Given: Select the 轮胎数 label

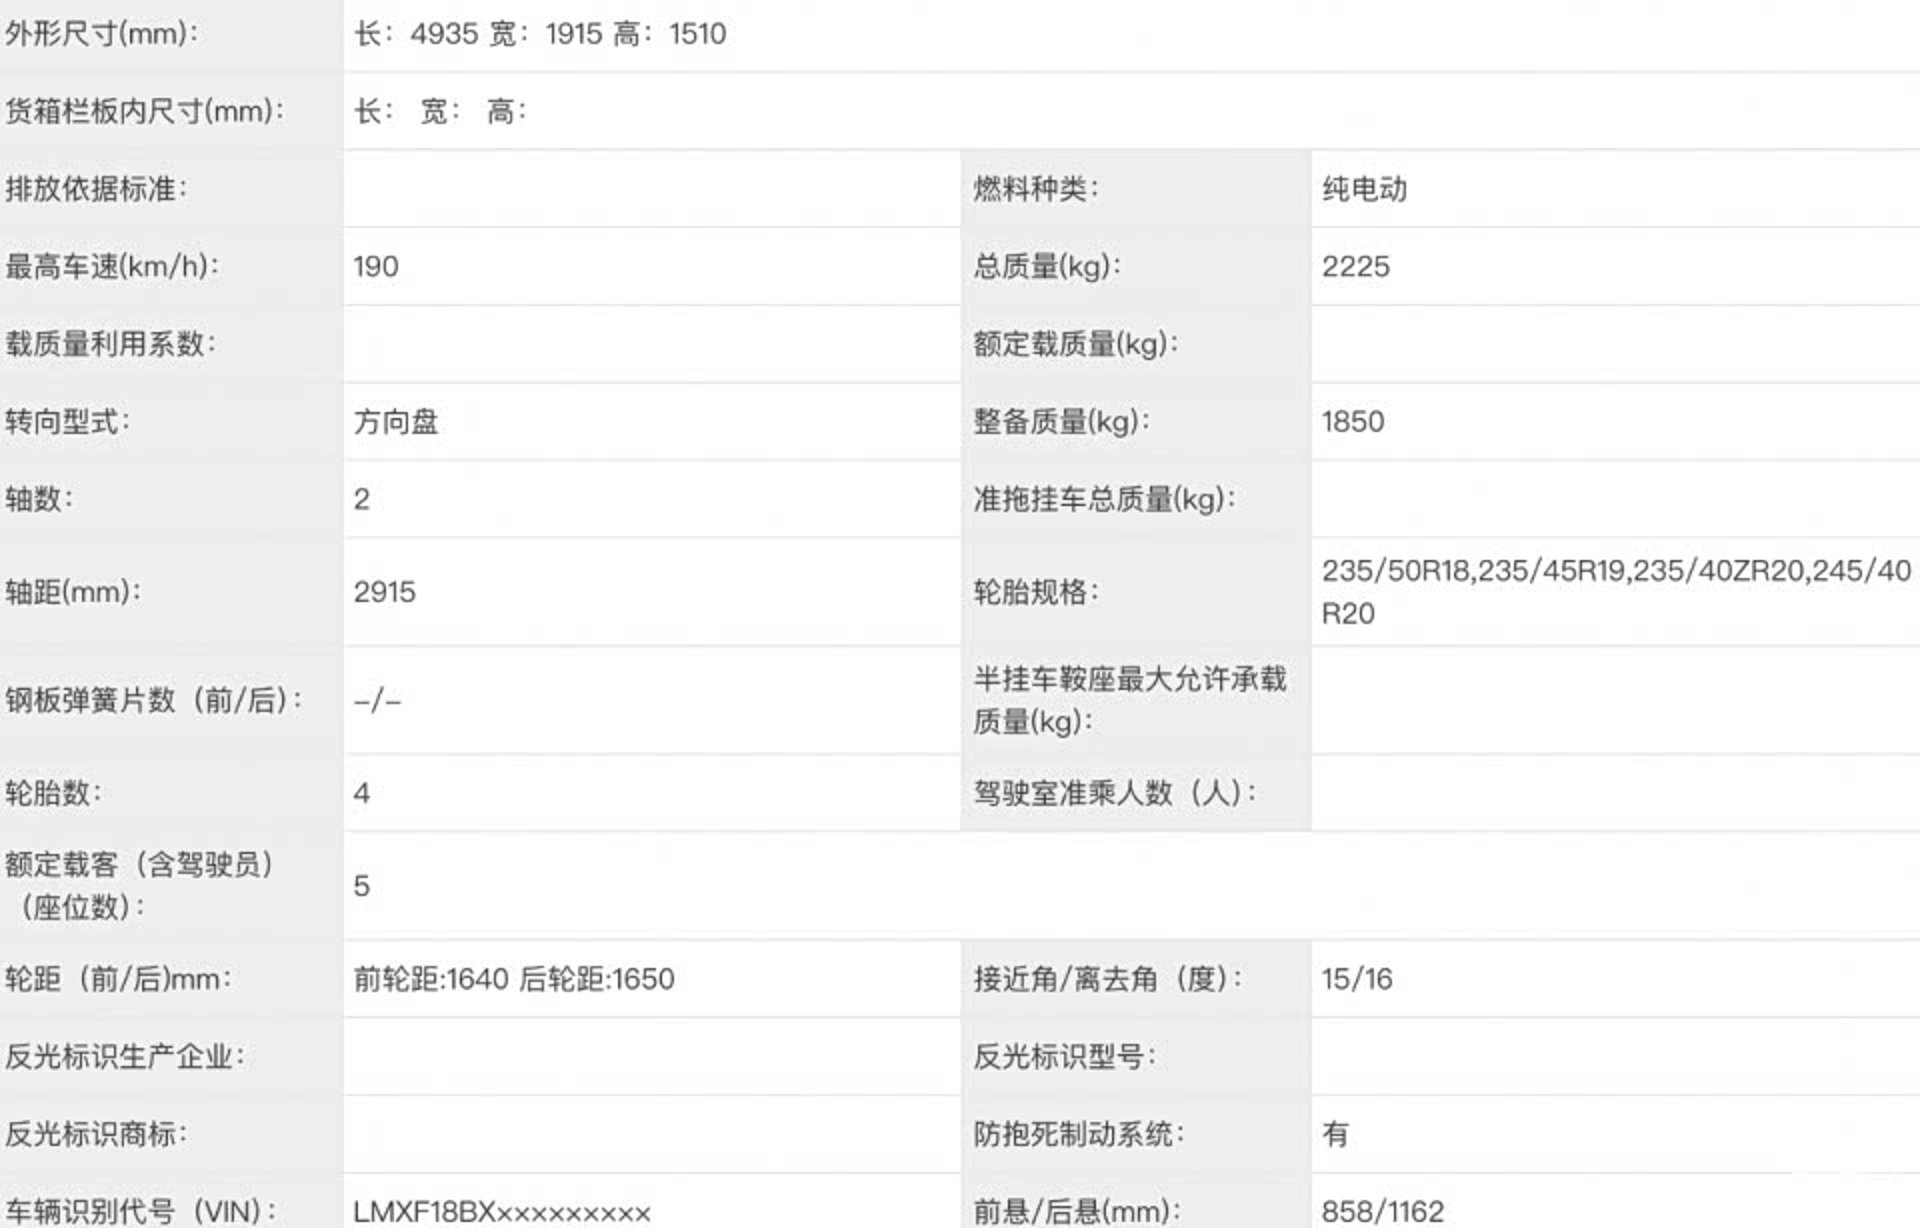Looking at the screenshot, I should 53,794.
